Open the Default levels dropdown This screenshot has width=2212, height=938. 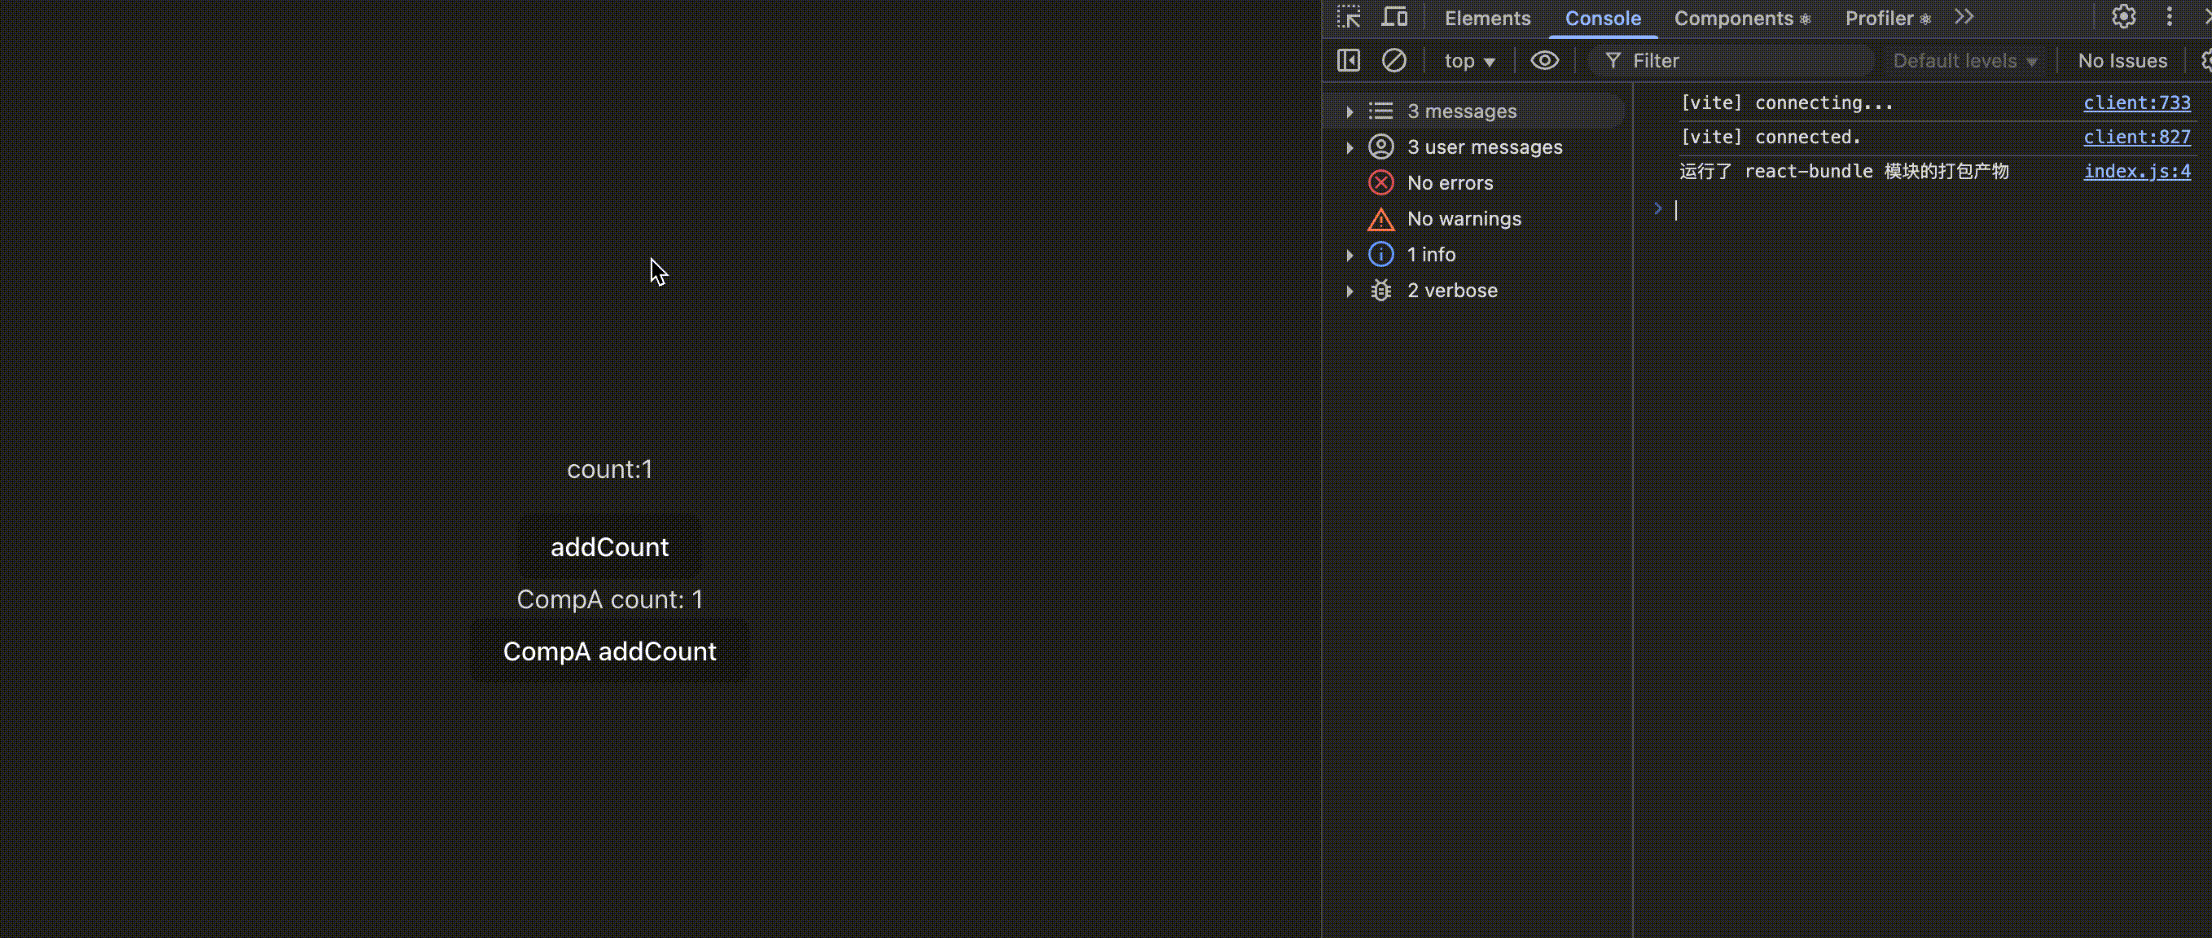(1964, 61)
